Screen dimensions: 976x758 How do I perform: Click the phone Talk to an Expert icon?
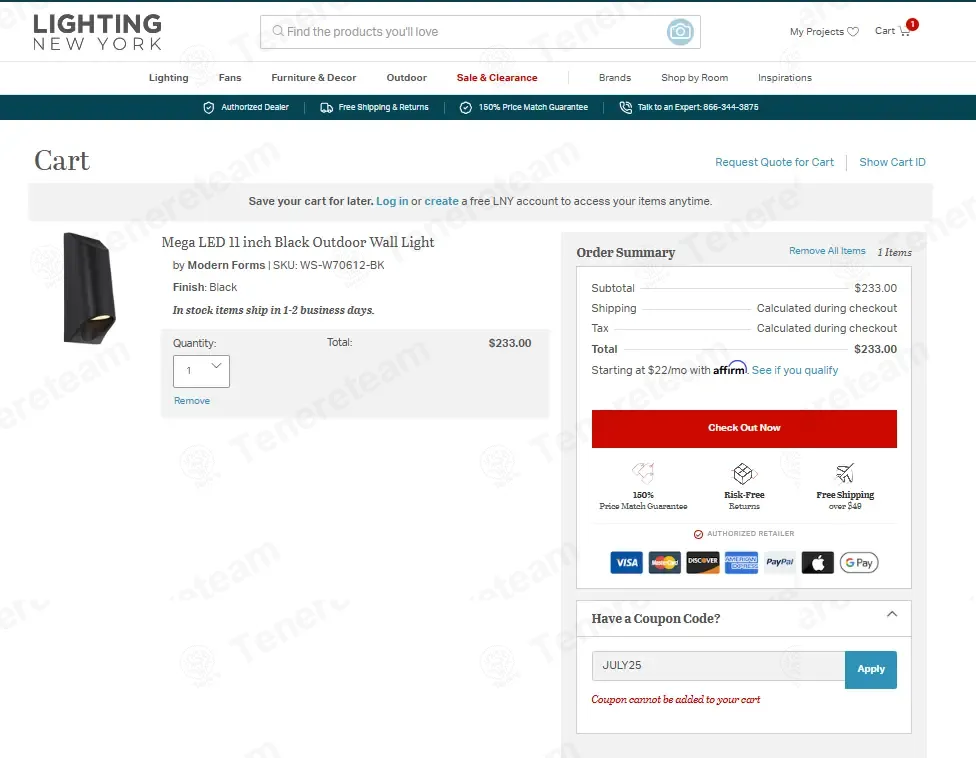[626, 108]
